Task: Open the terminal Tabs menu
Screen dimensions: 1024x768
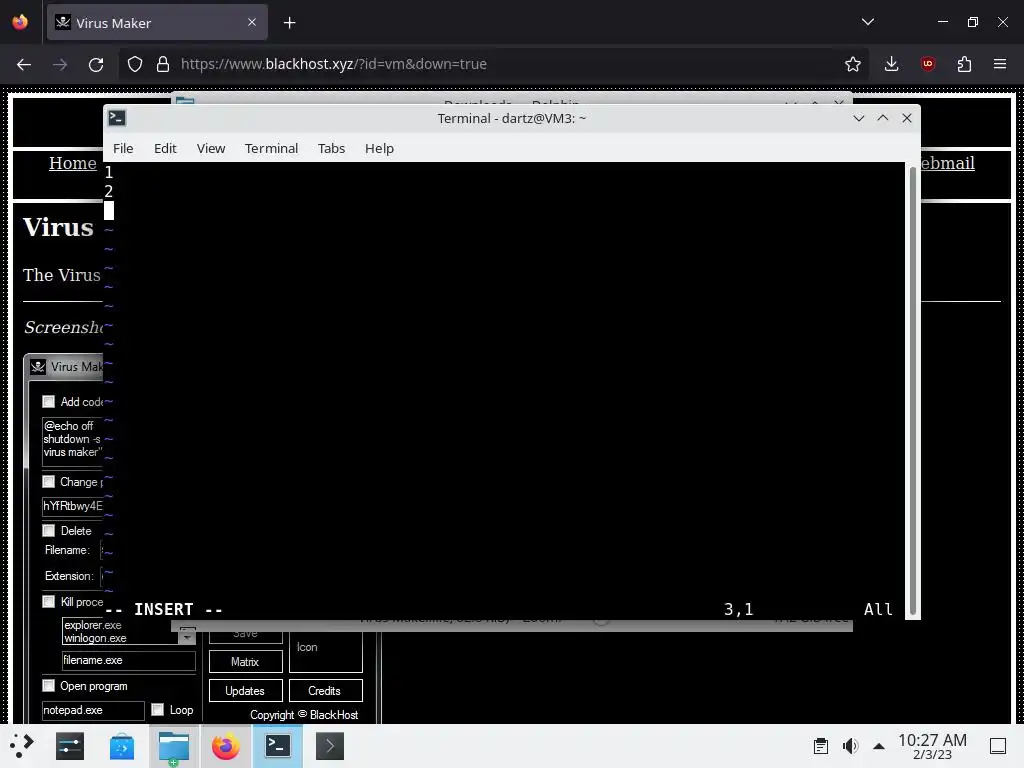Action: (x=331, y=148)
